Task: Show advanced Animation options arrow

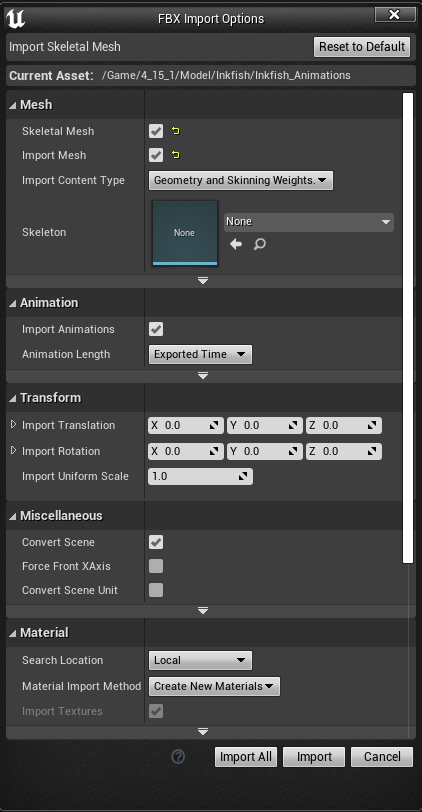Action: click(203, 376)
